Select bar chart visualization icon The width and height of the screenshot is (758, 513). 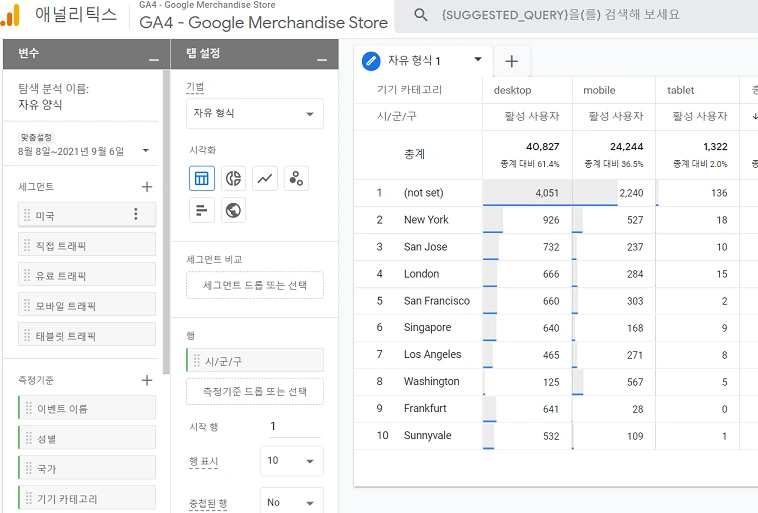pyautogui.click(x=202, y=210)
